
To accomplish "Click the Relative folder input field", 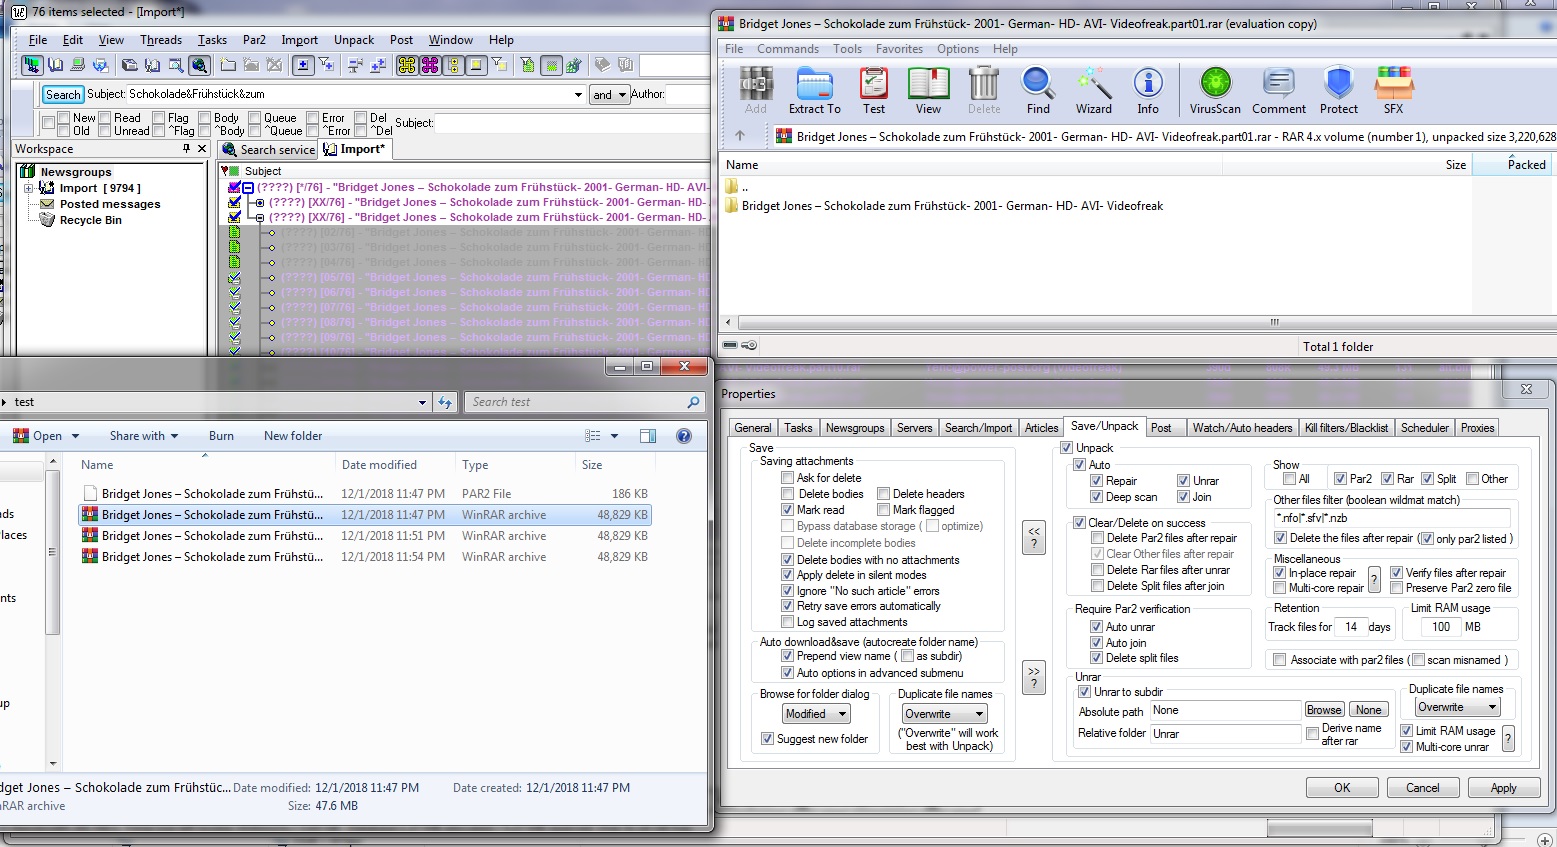I will point(1224,734).
